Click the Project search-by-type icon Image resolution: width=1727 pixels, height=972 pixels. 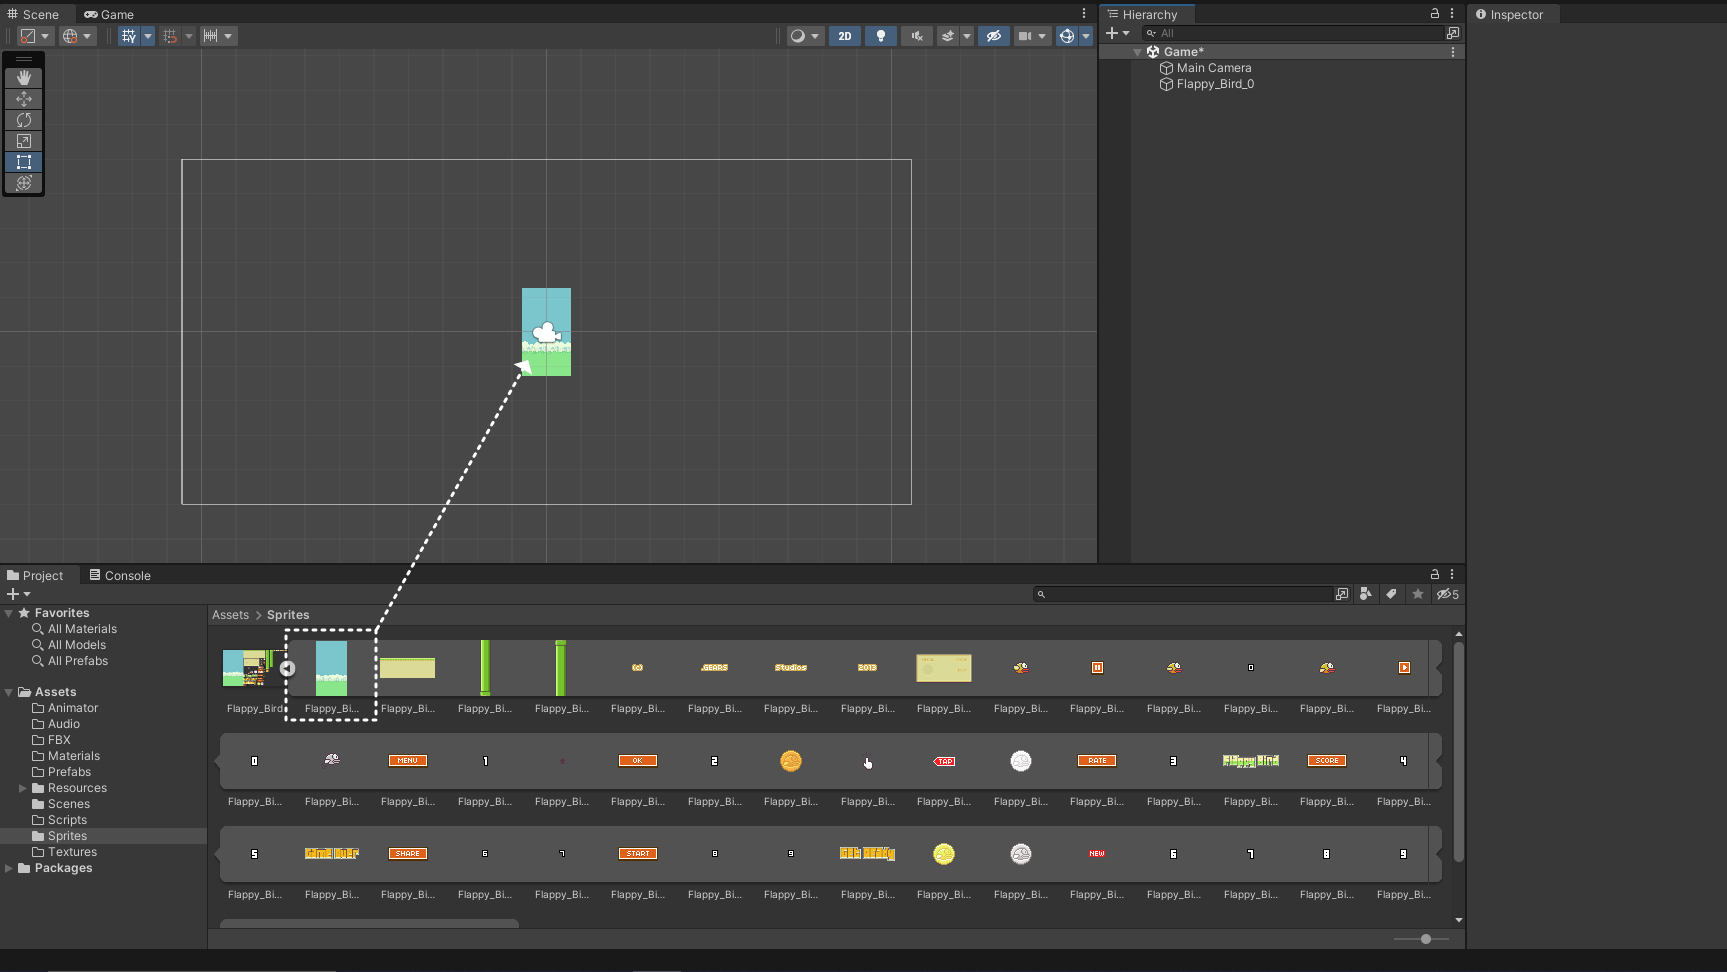pos(1366,594)
